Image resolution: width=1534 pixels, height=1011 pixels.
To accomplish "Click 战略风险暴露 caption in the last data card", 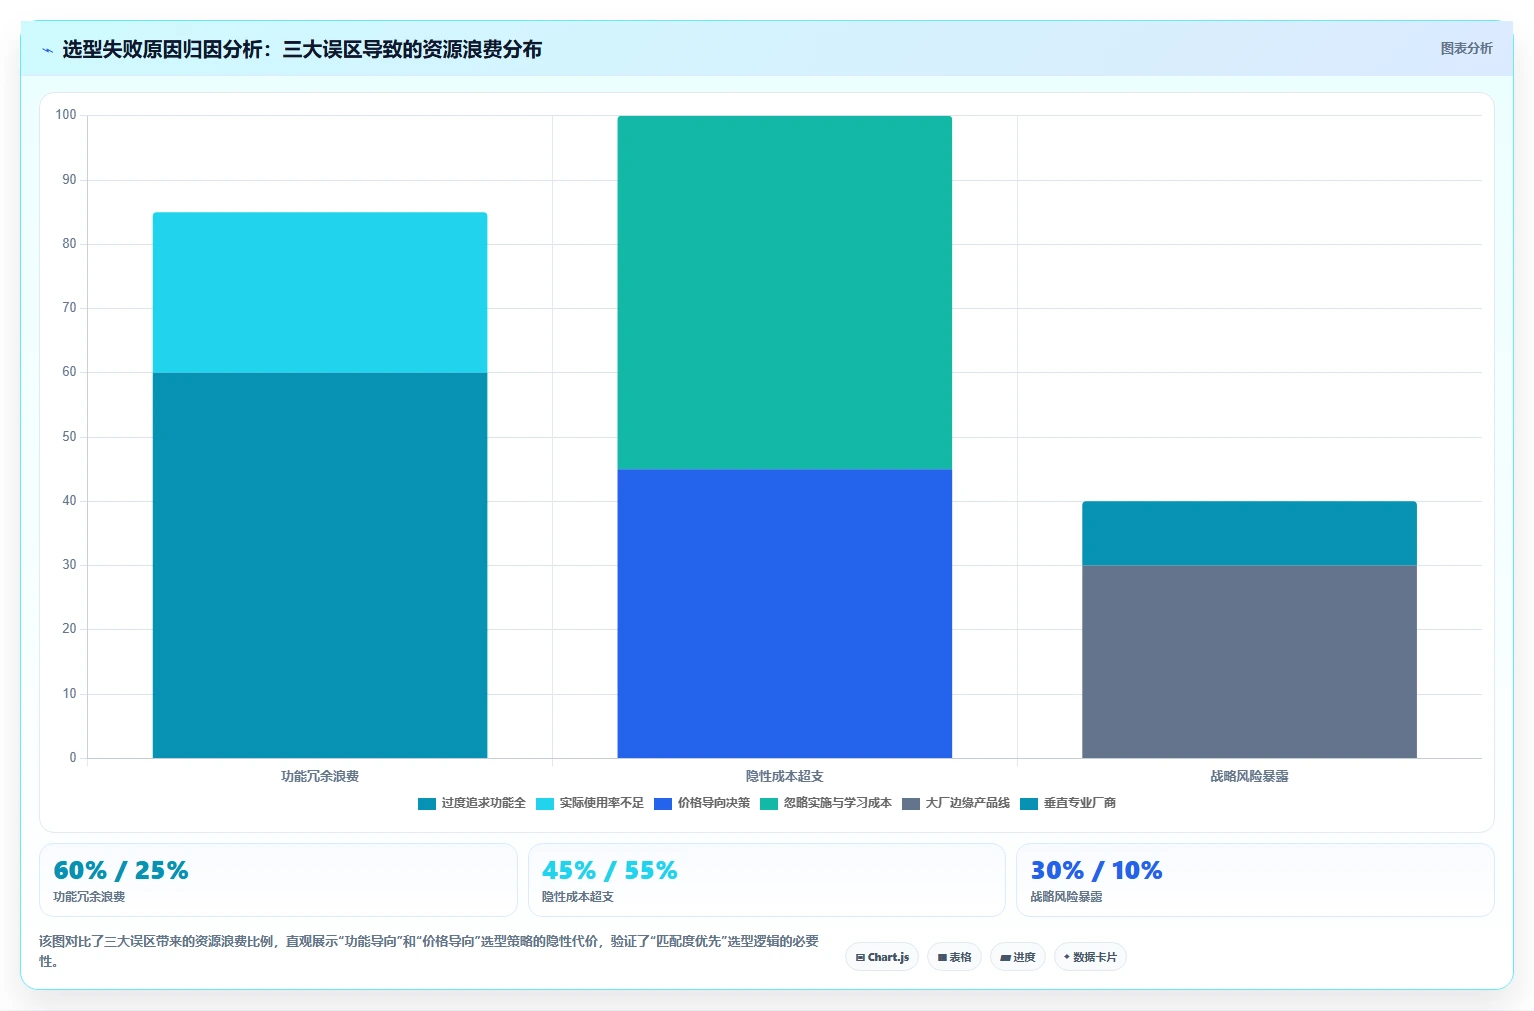I will click(1067, 897).
